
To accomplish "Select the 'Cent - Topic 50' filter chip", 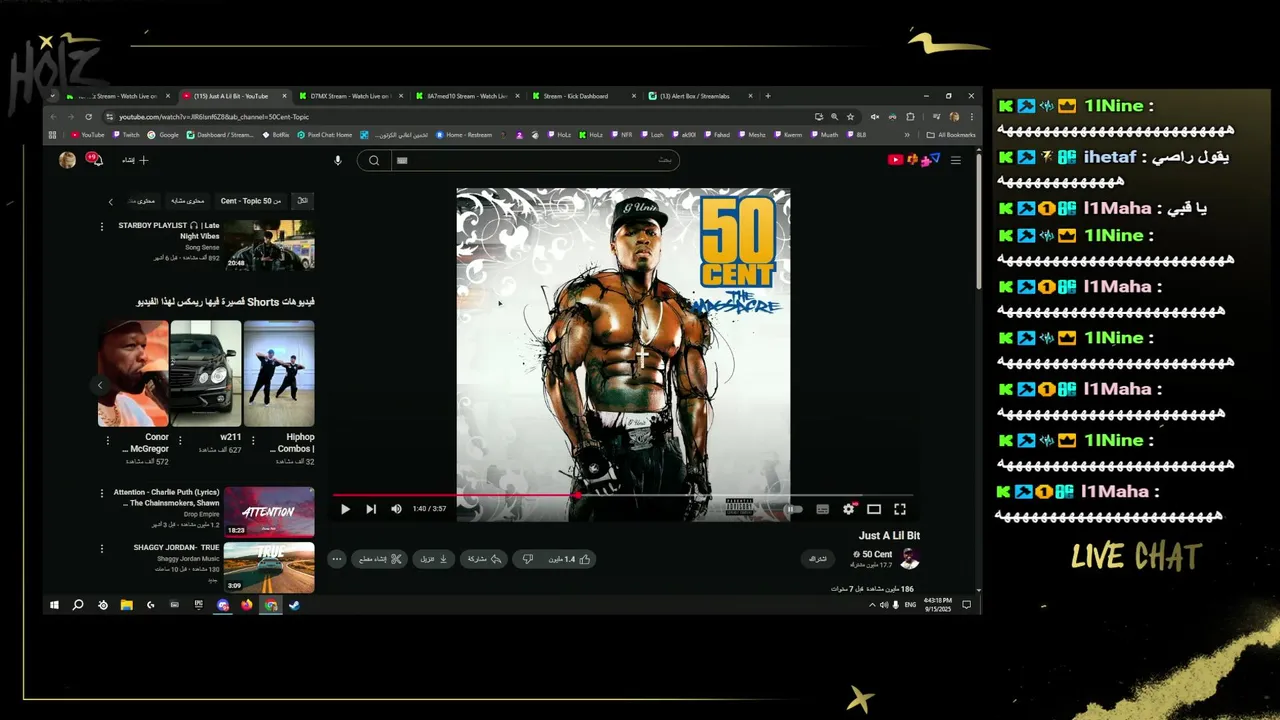I will click(251, 201).
